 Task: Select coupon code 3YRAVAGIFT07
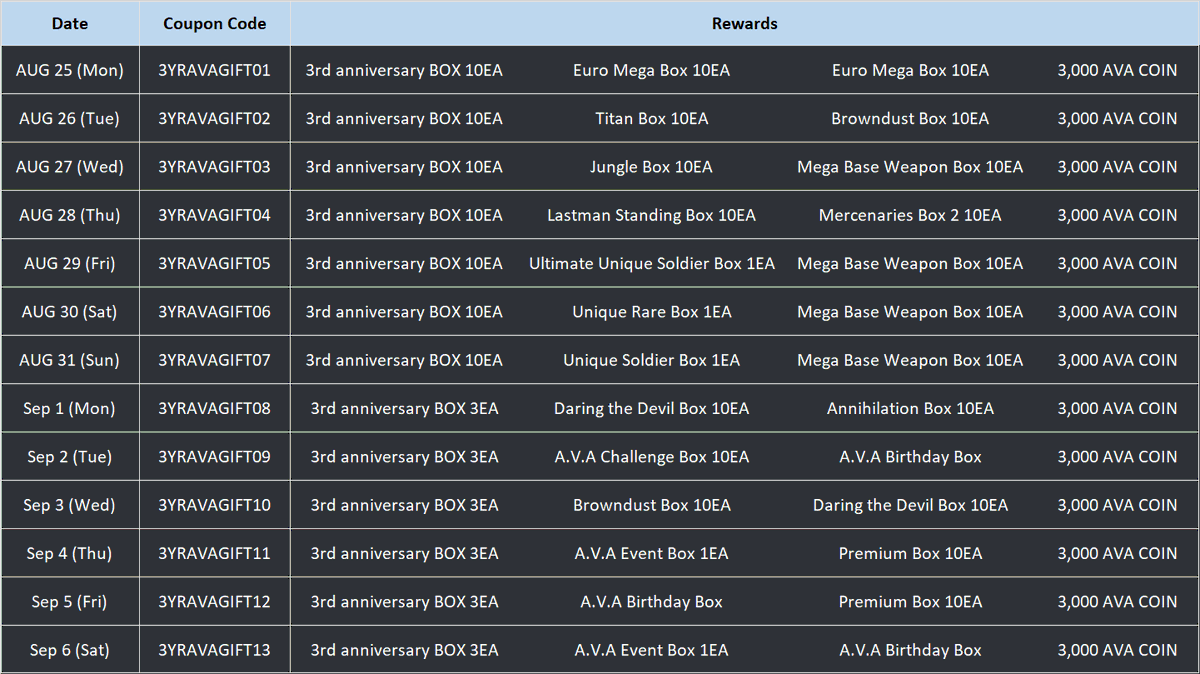[x=214, y=360]
